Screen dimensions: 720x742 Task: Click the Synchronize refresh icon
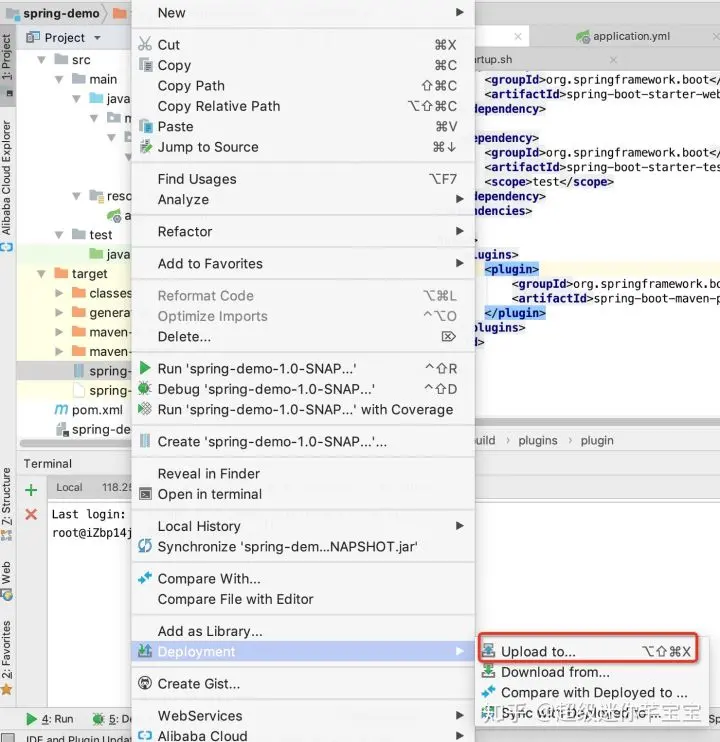pos(145,546)
